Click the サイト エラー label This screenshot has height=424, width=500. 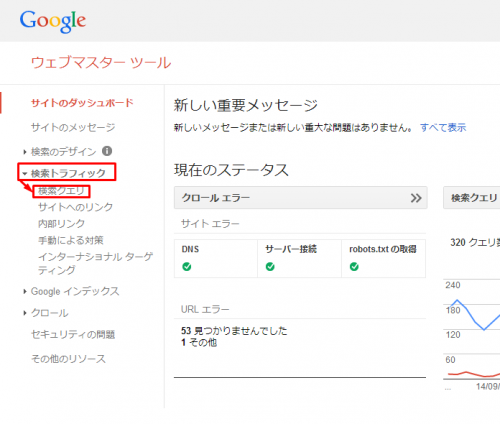coord(210,223)
